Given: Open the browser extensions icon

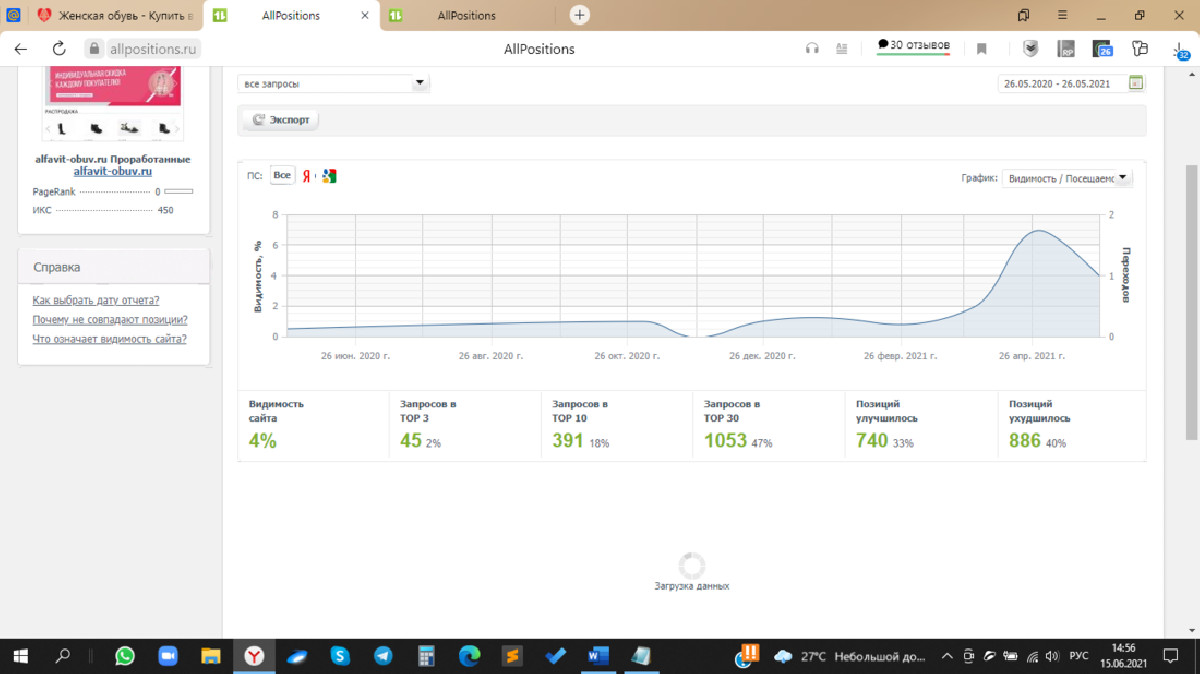Looking at the screenshot, I should [x=1139, y=48].
